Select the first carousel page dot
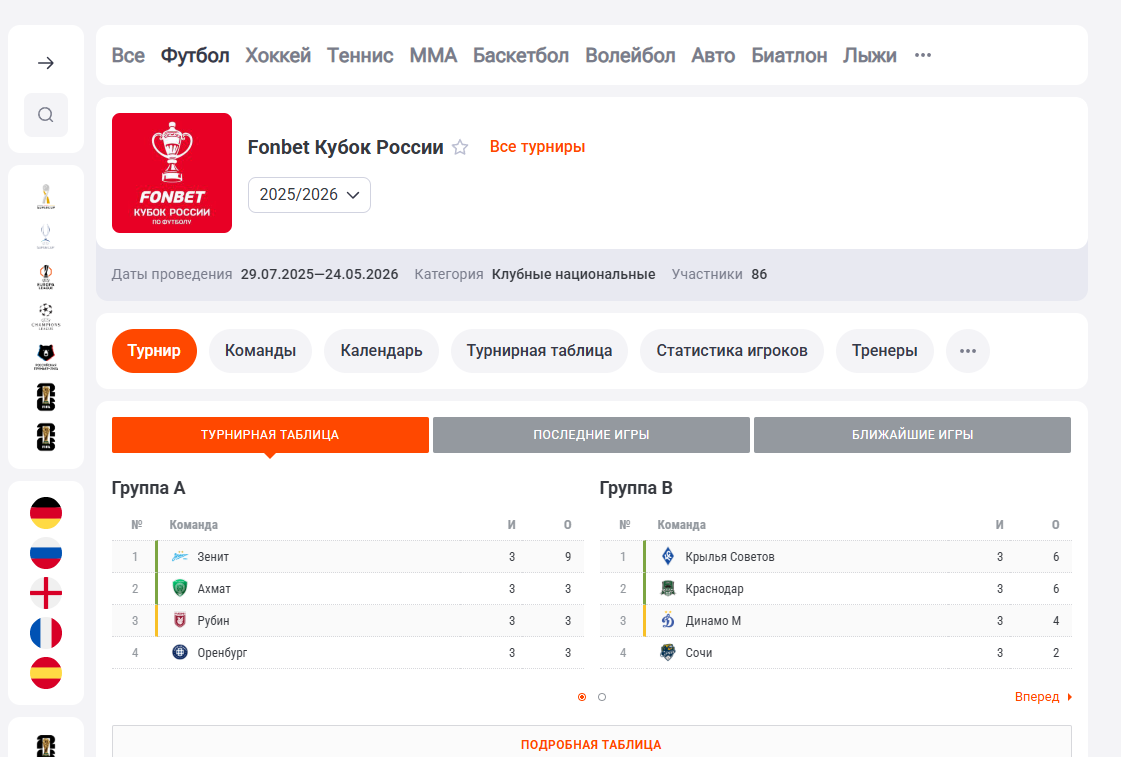Viewport: 1121px width, 757px height. pos(582,697)
